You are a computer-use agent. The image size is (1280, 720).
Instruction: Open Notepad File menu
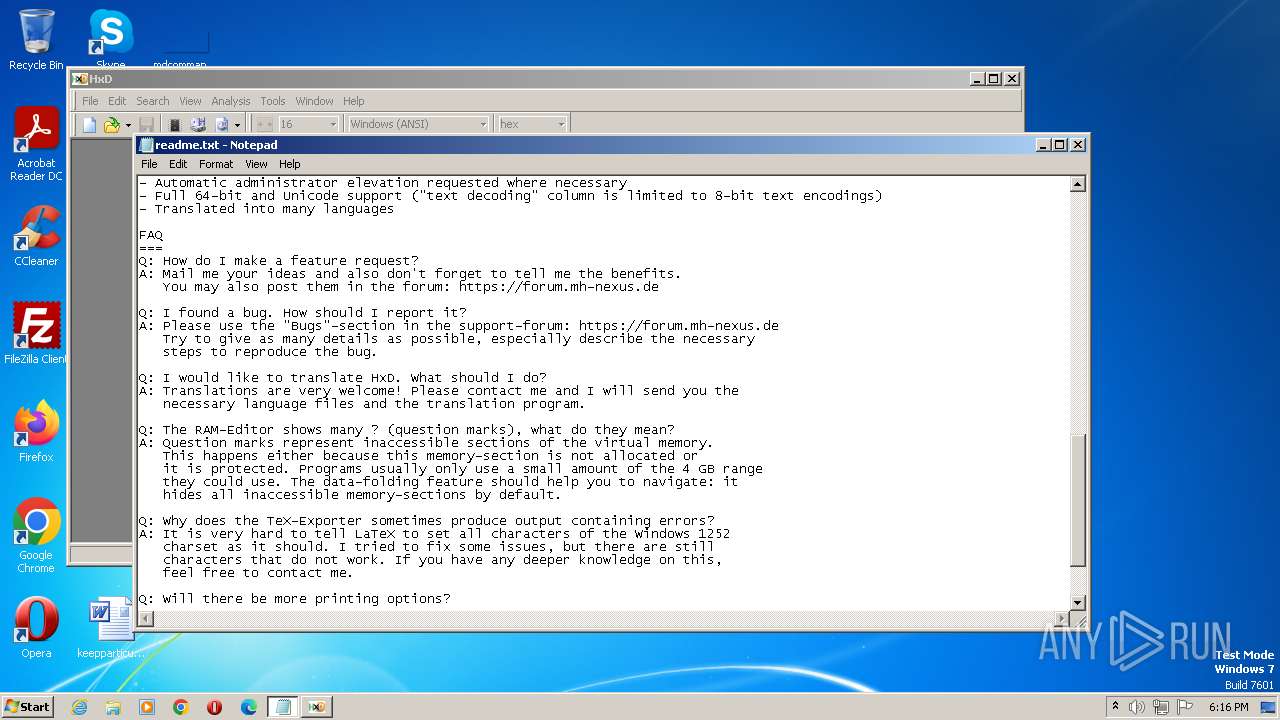[x=149, y=164]
